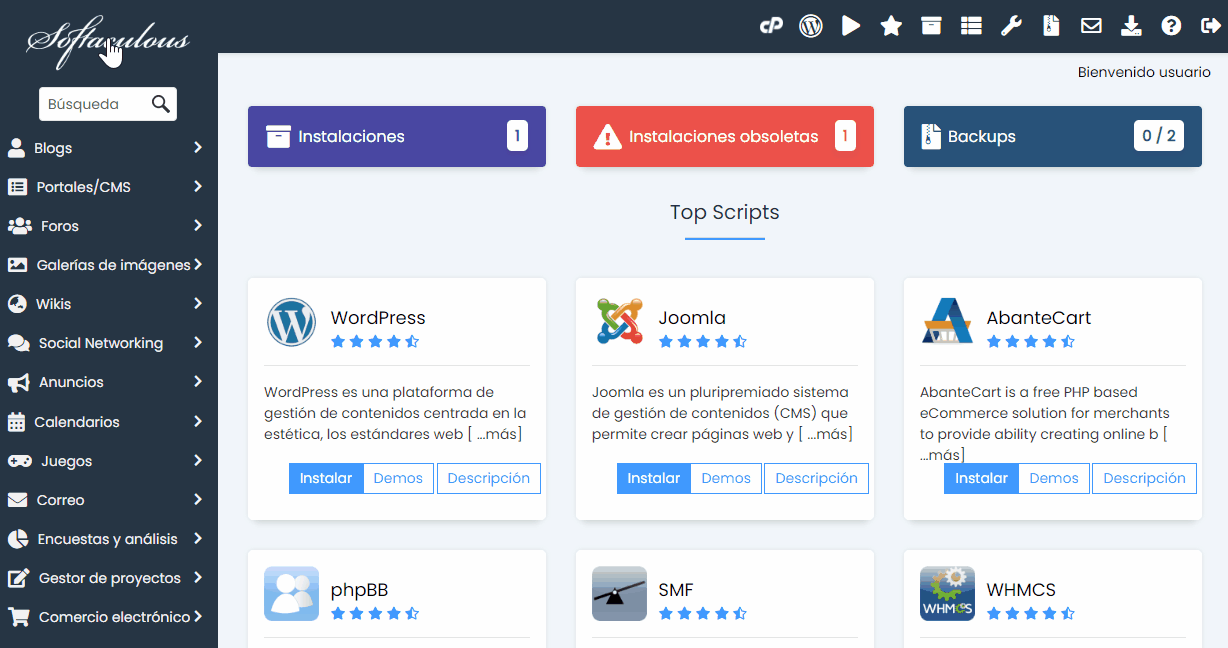Click the Juegos gamepad icon
This screenshot has width=1228, height=648.
20,461
